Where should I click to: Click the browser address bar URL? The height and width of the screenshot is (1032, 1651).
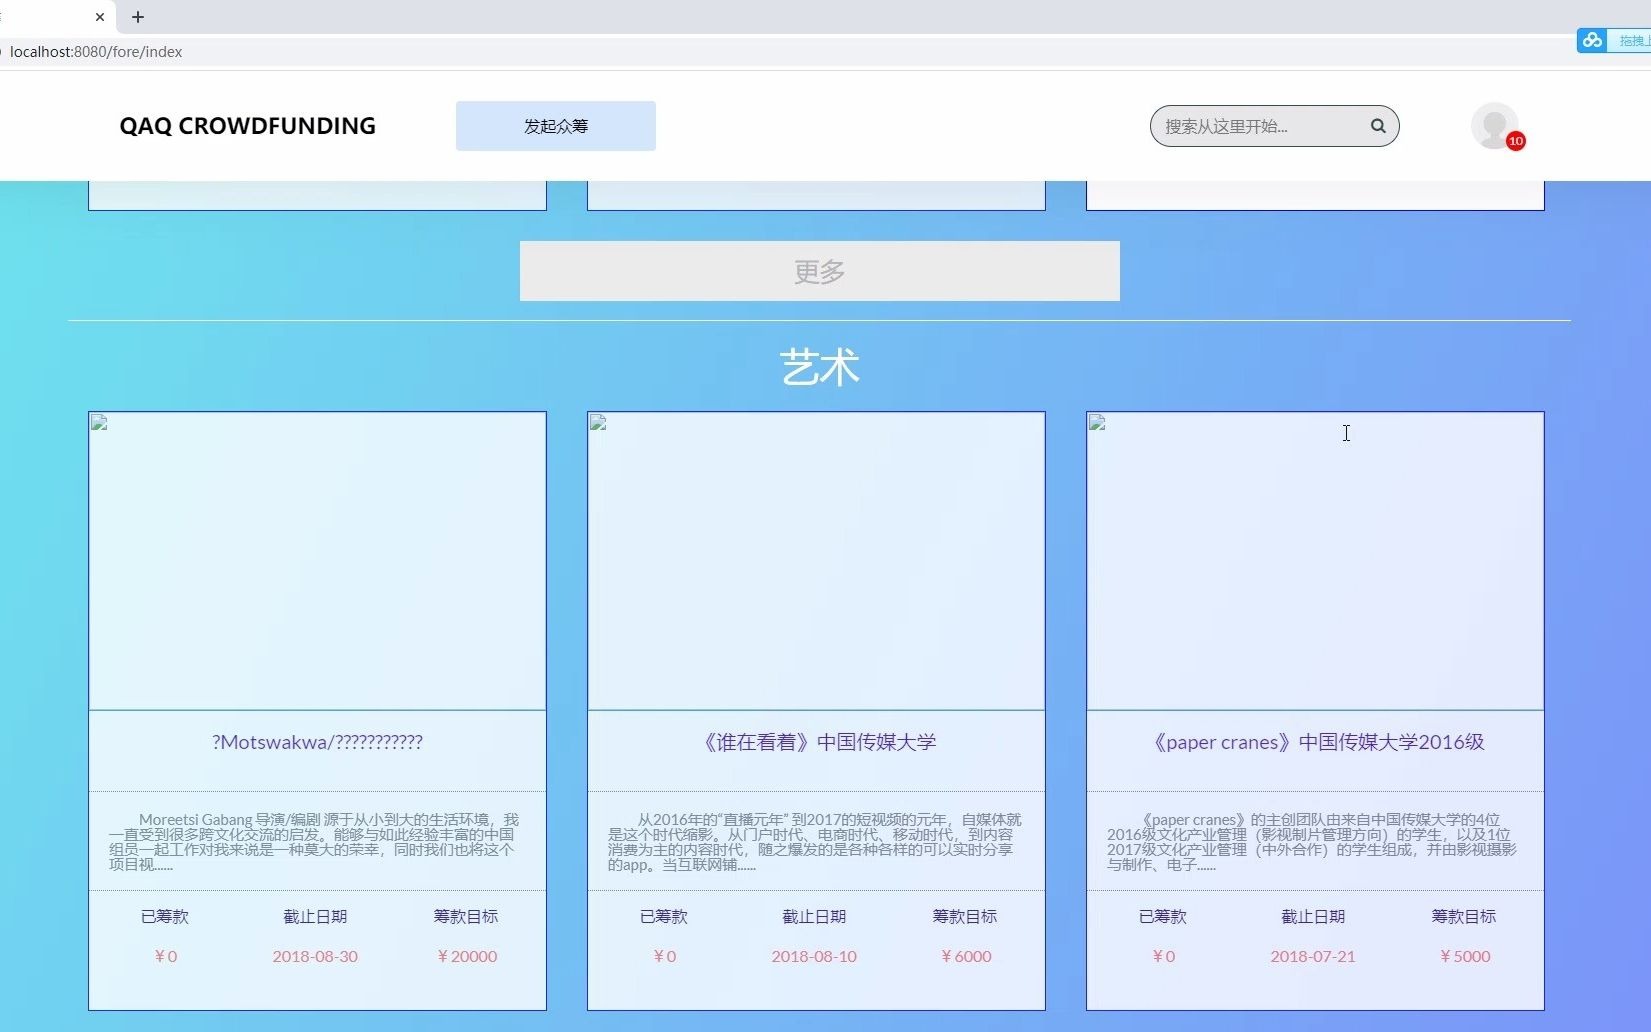pyautogui.click(x=96, y=52)
